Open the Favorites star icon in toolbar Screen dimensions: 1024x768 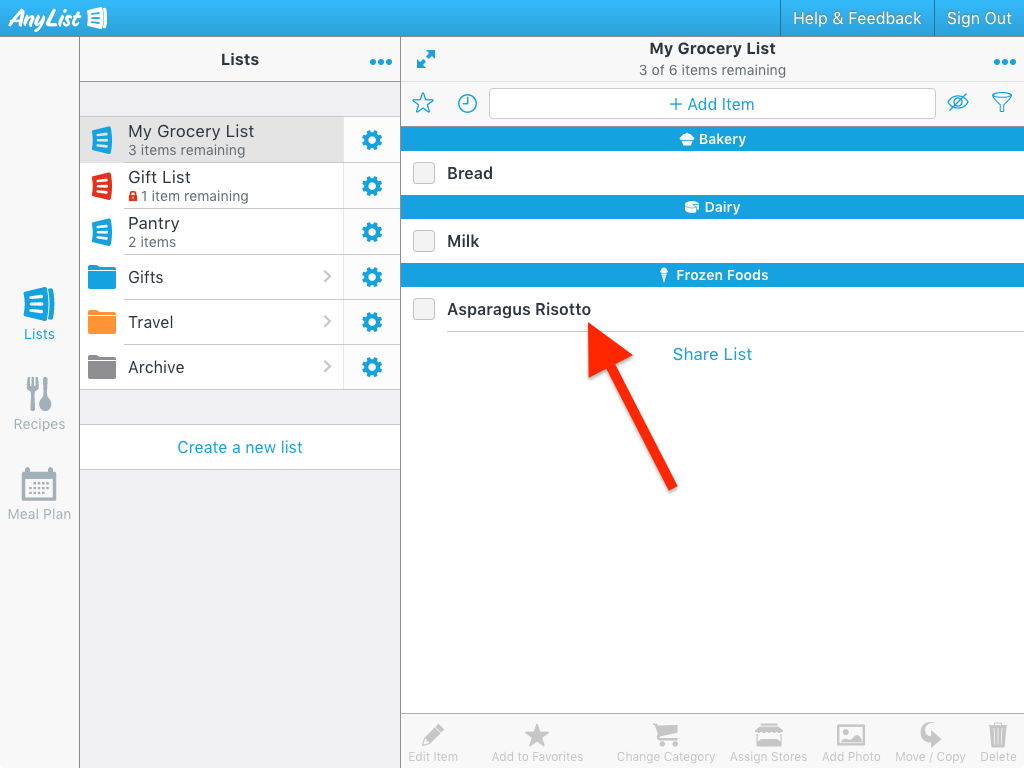pyautogui.click(x=423, y=103)
